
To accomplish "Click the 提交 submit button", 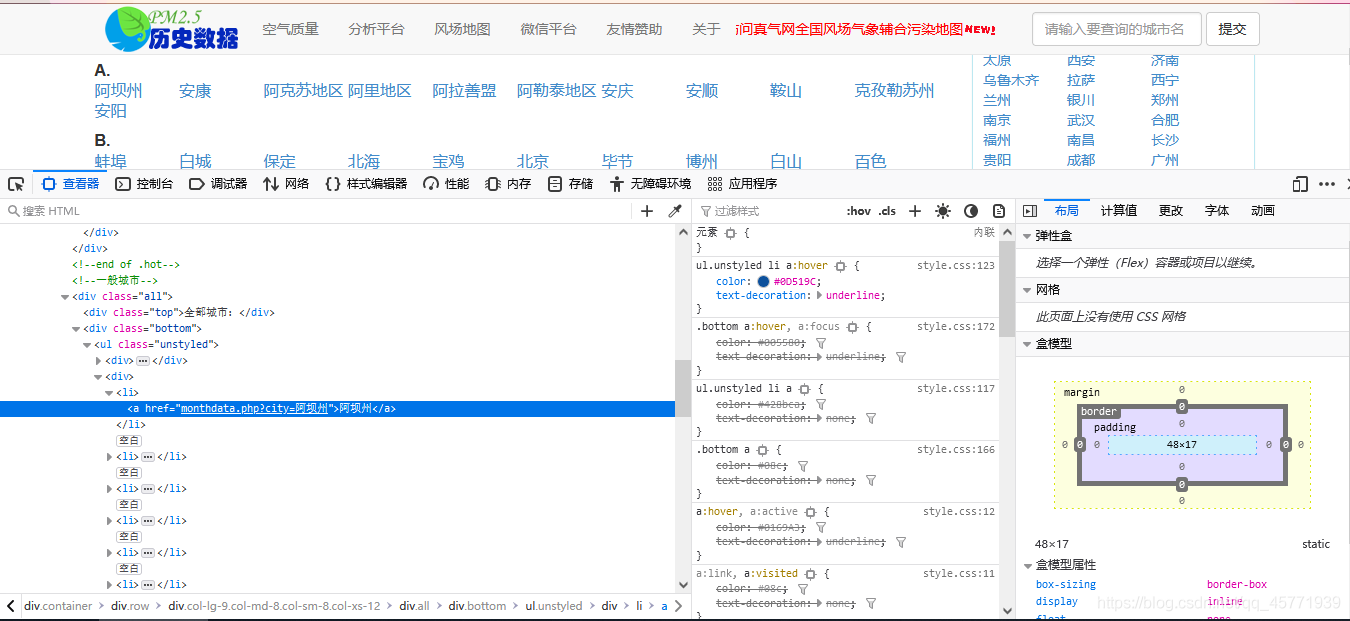I will tap(1232, 29).
